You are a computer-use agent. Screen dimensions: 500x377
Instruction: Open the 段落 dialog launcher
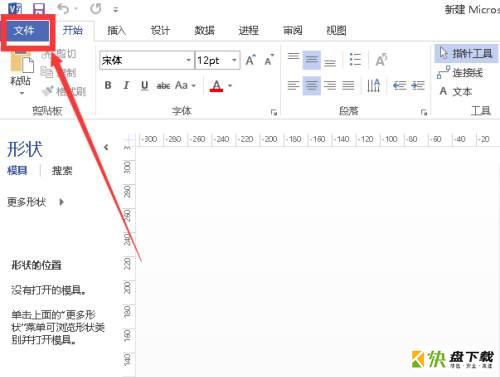pos(424,112)
